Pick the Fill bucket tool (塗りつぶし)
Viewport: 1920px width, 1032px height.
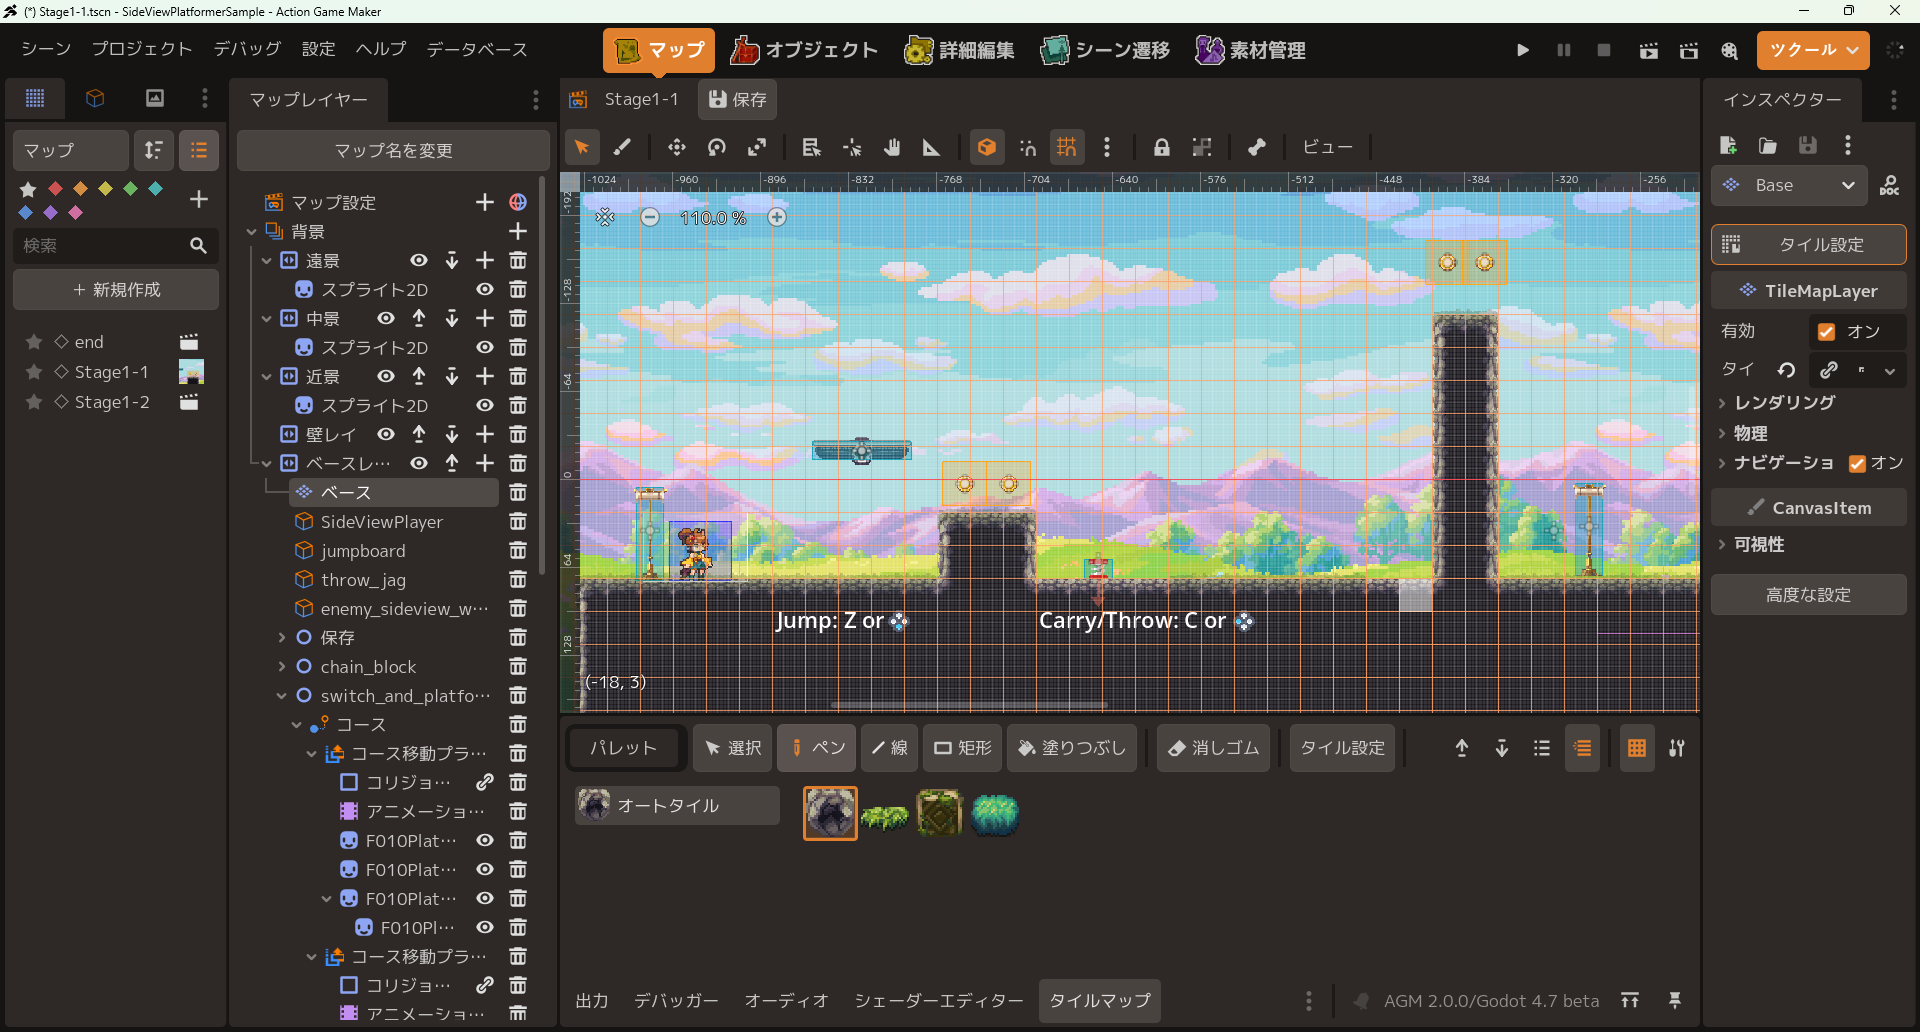tap(1072, 748)
